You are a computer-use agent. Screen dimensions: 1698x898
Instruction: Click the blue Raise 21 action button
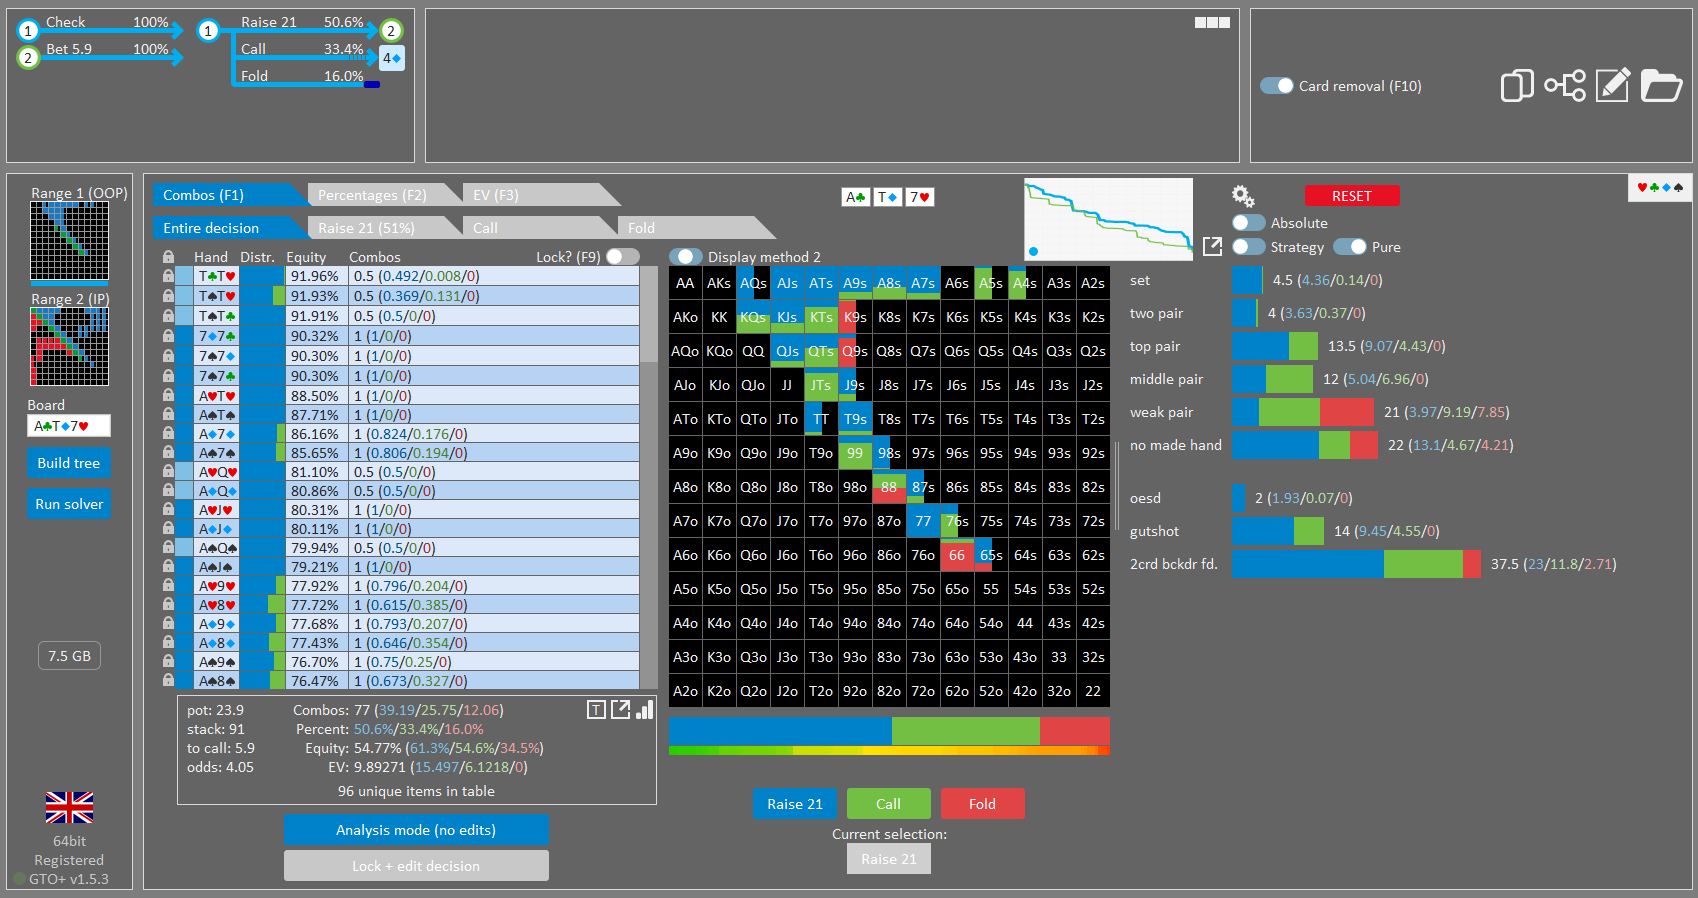795,804
